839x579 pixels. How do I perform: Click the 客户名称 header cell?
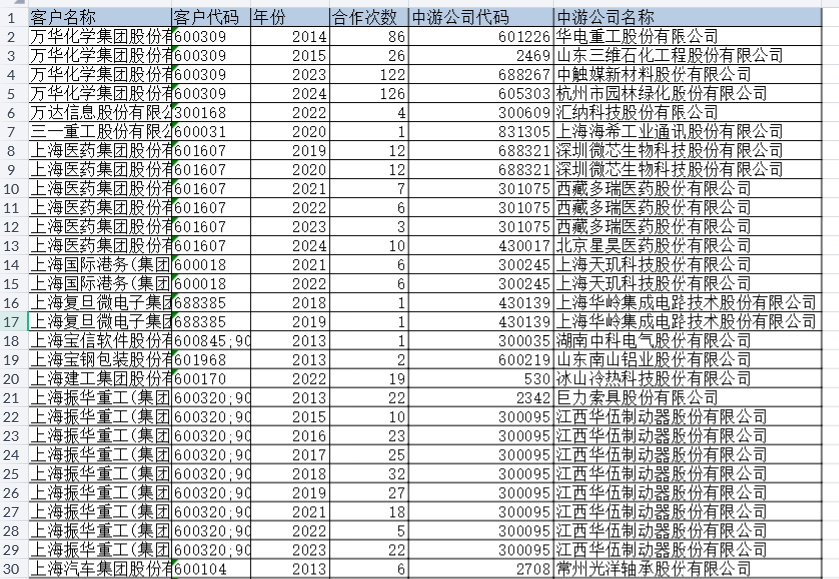(100, 17)
